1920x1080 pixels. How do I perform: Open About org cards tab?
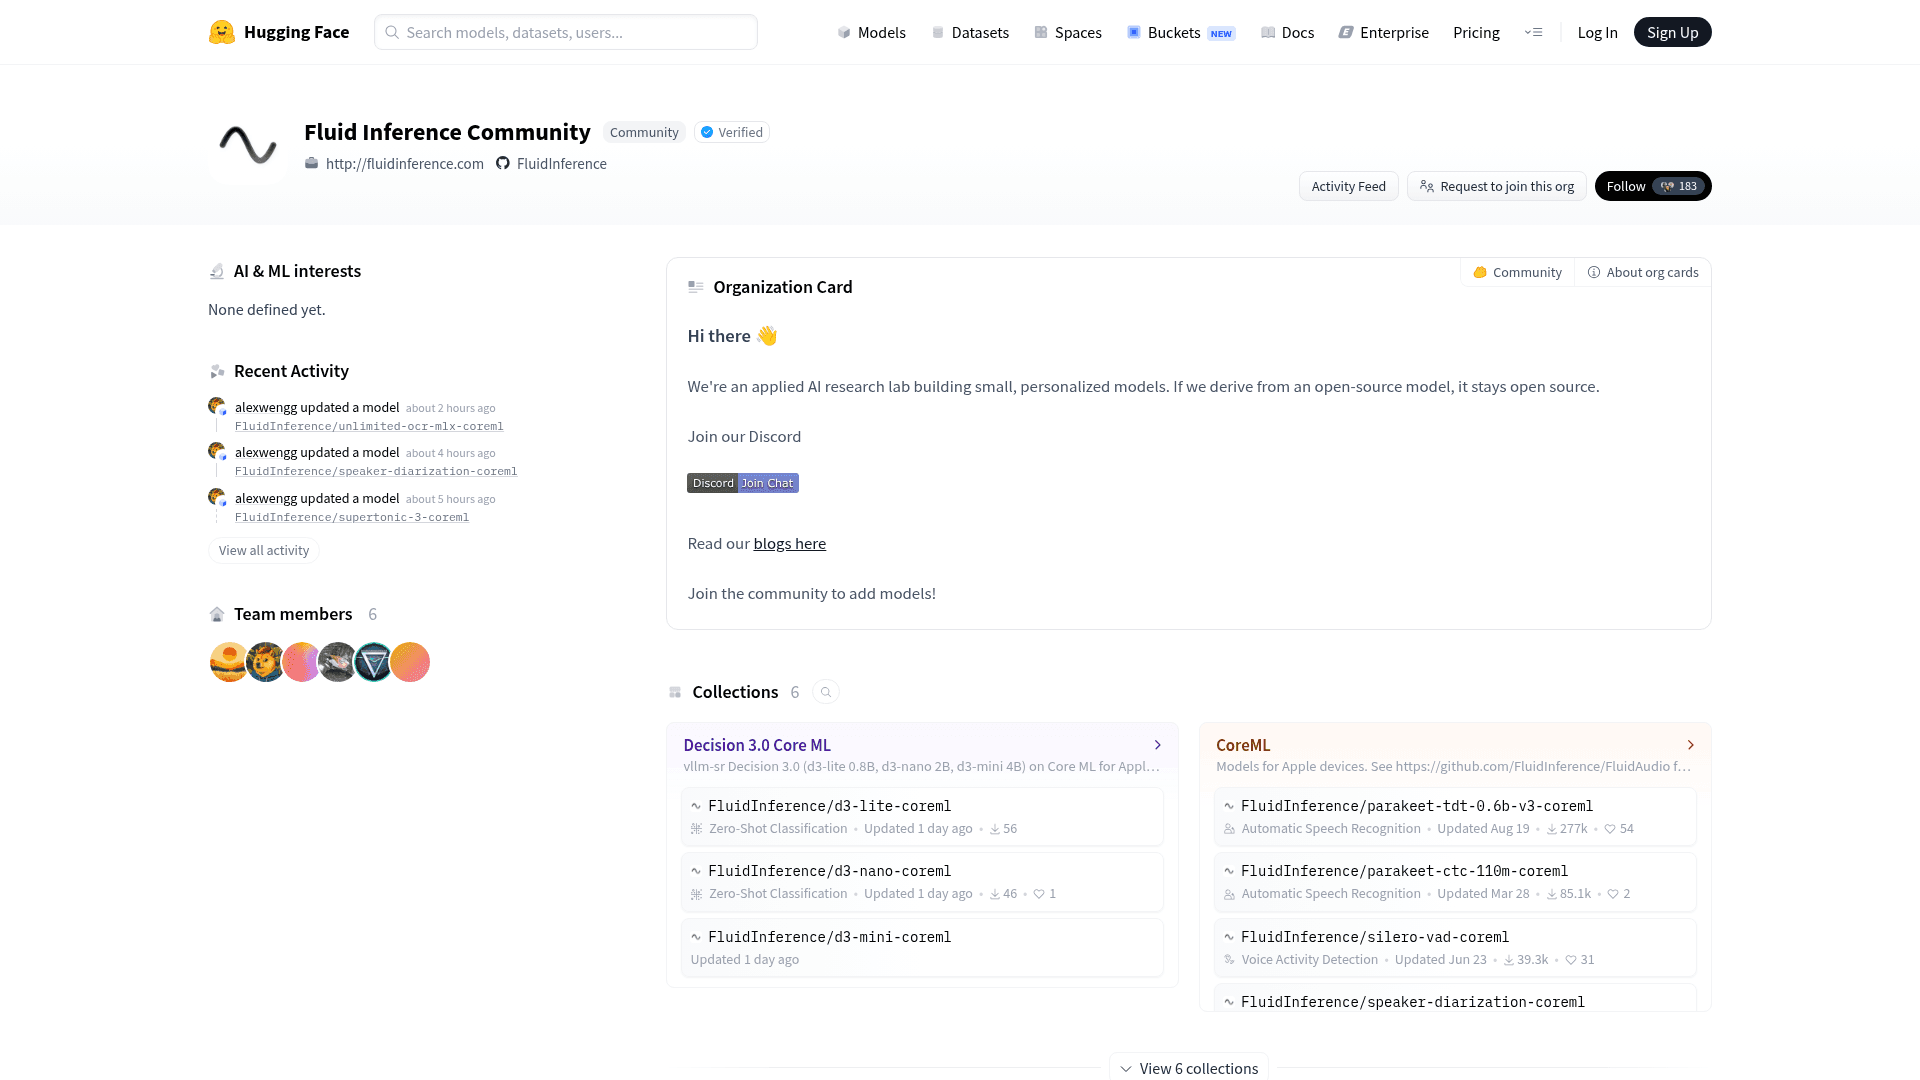click(1642, 272)
